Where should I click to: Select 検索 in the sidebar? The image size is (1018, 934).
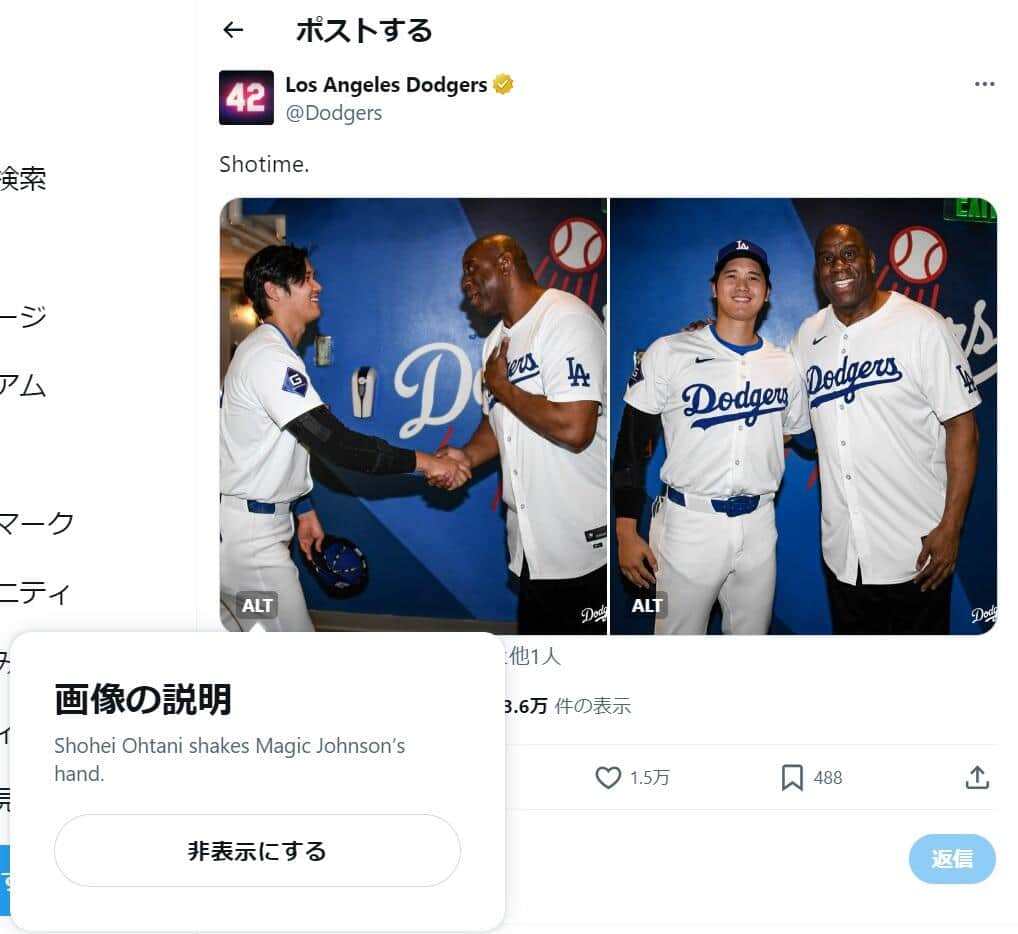[22, 179]
